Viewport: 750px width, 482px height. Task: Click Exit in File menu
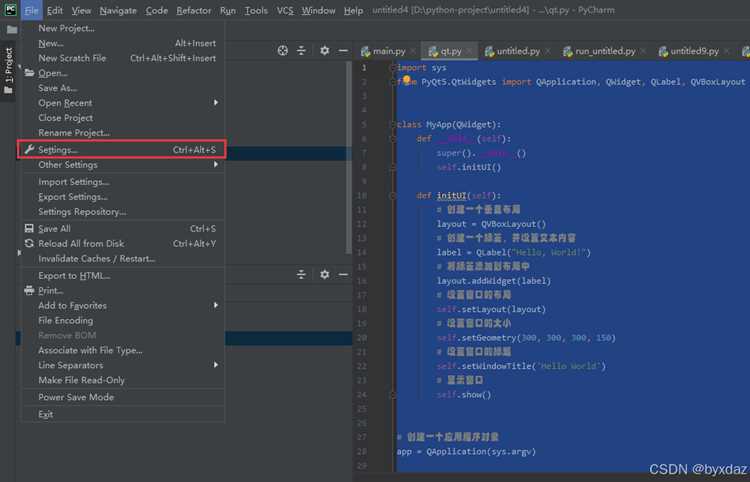(123, 414)
